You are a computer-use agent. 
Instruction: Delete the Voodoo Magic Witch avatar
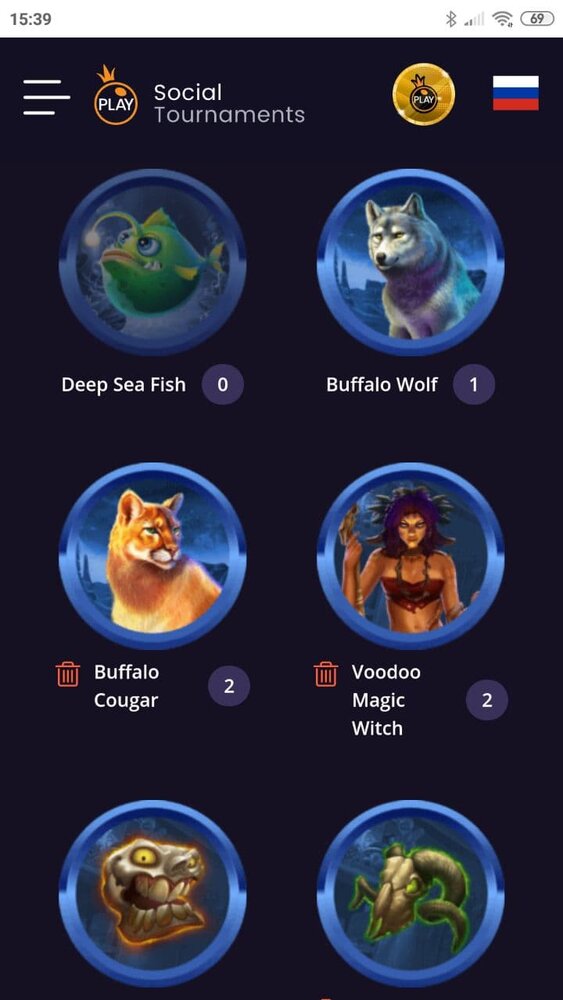[x=326, y=674]
